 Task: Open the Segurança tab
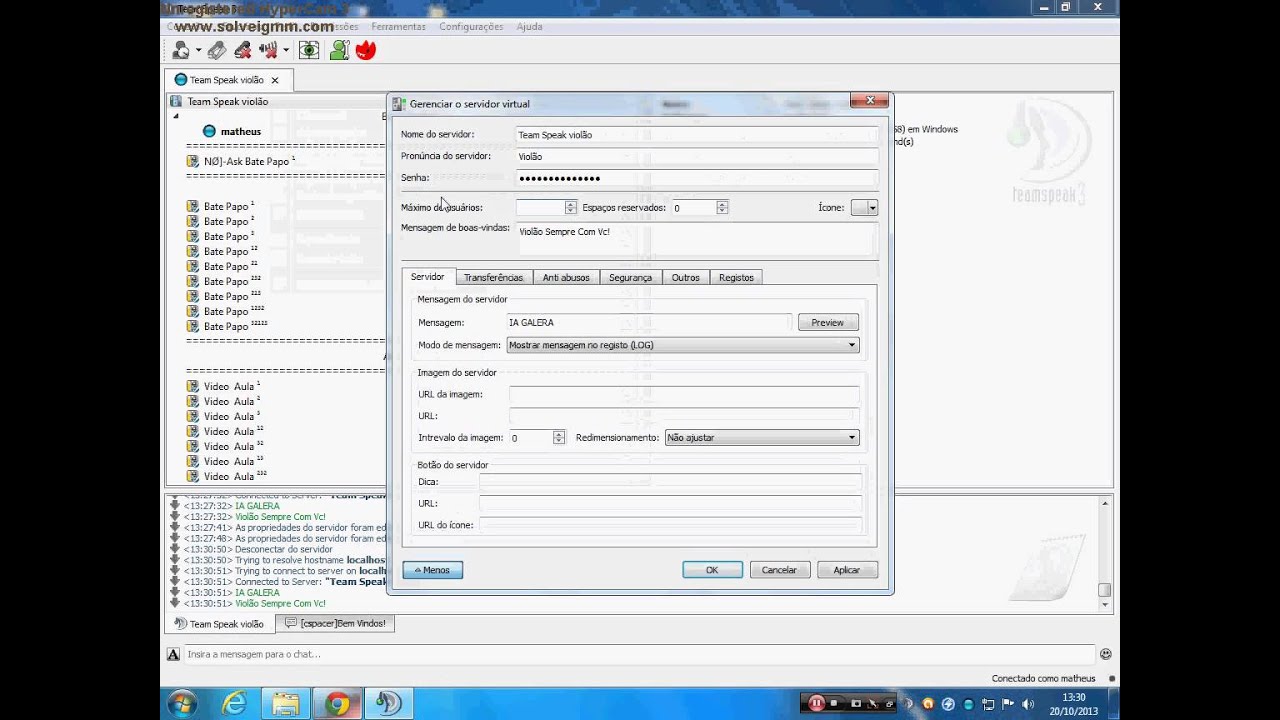coord(630,277)
